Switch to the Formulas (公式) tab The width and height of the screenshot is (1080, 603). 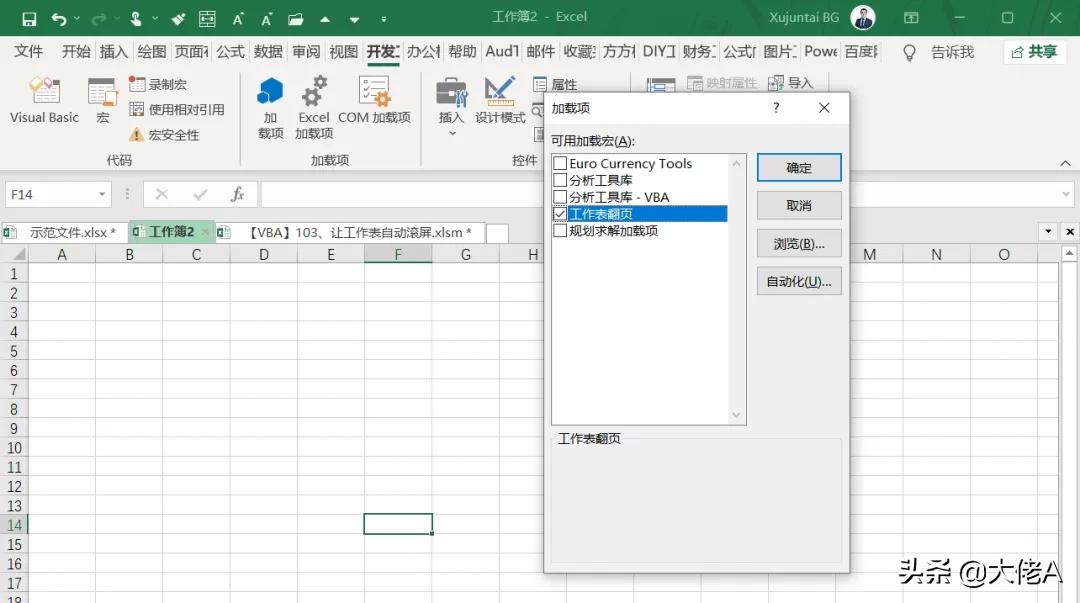pos(230,52)
